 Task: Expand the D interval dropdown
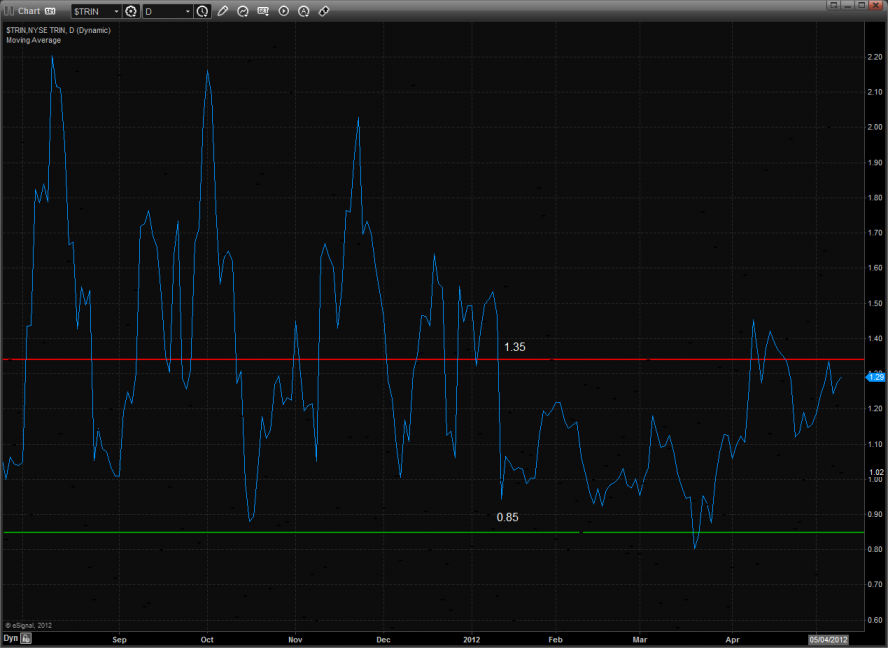coord(187,11)
